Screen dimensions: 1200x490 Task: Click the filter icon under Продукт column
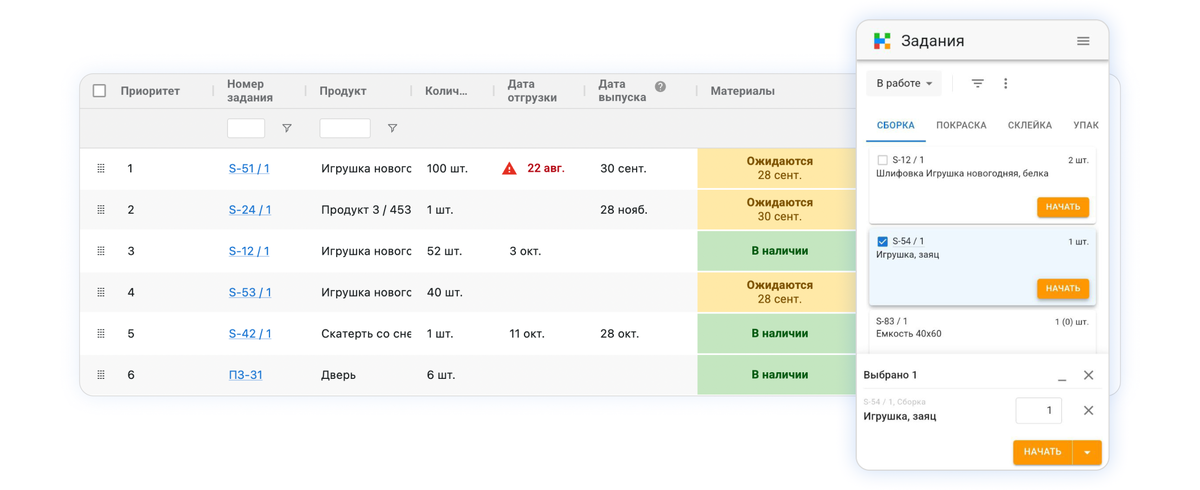pyautogui.click(x=392, y=128)
